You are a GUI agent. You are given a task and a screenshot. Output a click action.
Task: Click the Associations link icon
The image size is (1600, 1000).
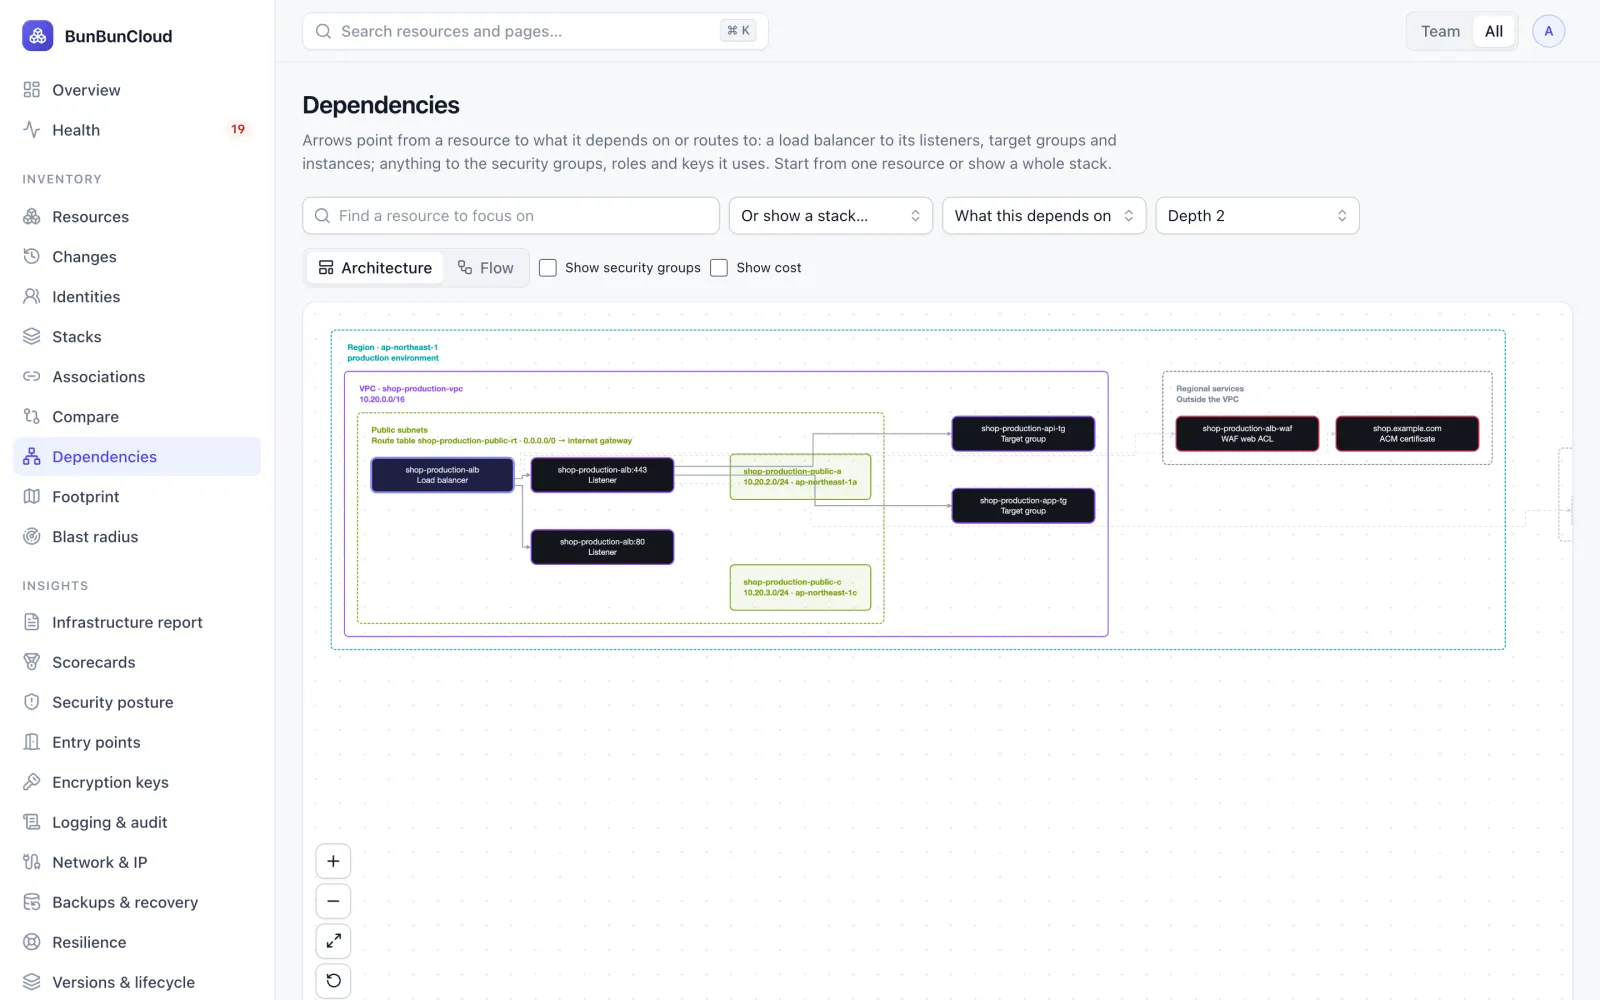tap(32, 377)
